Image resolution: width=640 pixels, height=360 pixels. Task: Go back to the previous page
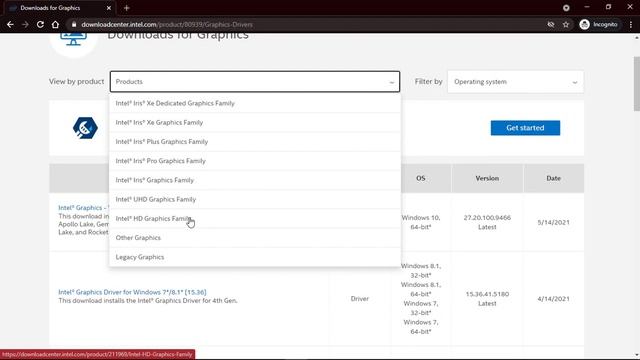tap(10, 24)
